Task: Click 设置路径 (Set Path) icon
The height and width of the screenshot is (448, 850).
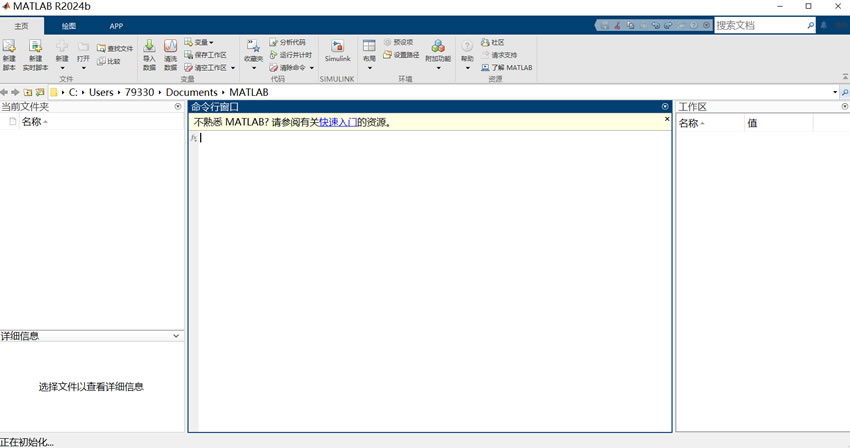Action: (388, 55)
